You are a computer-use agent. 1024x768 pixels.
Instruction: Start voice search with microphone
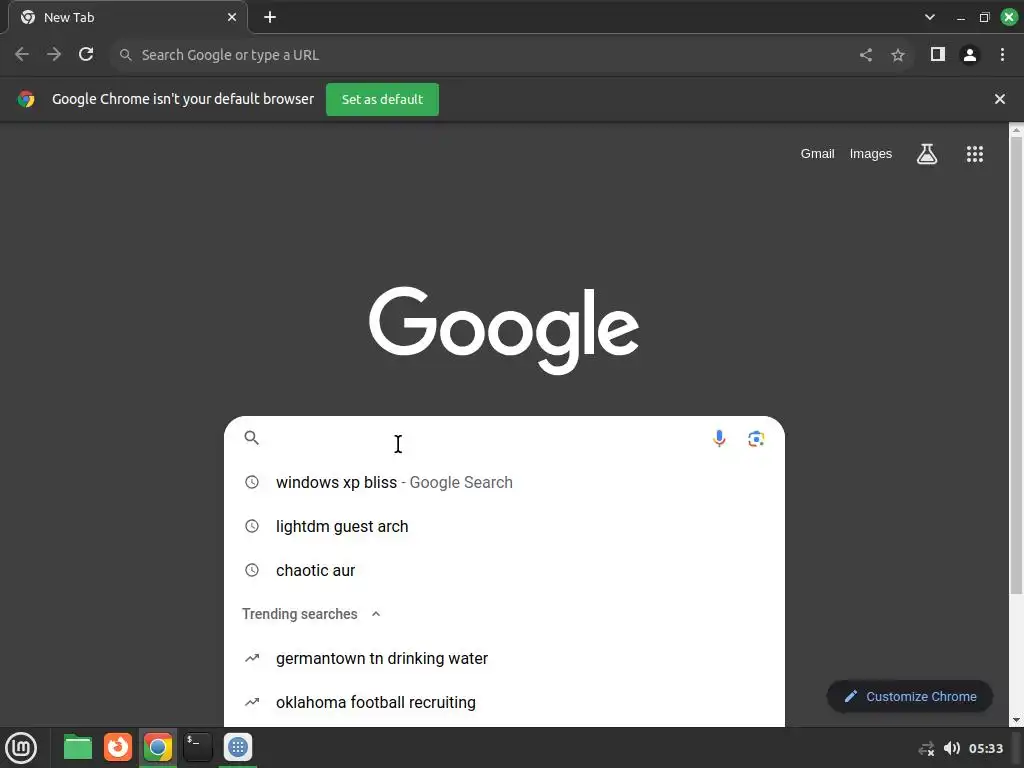[719, 438]
